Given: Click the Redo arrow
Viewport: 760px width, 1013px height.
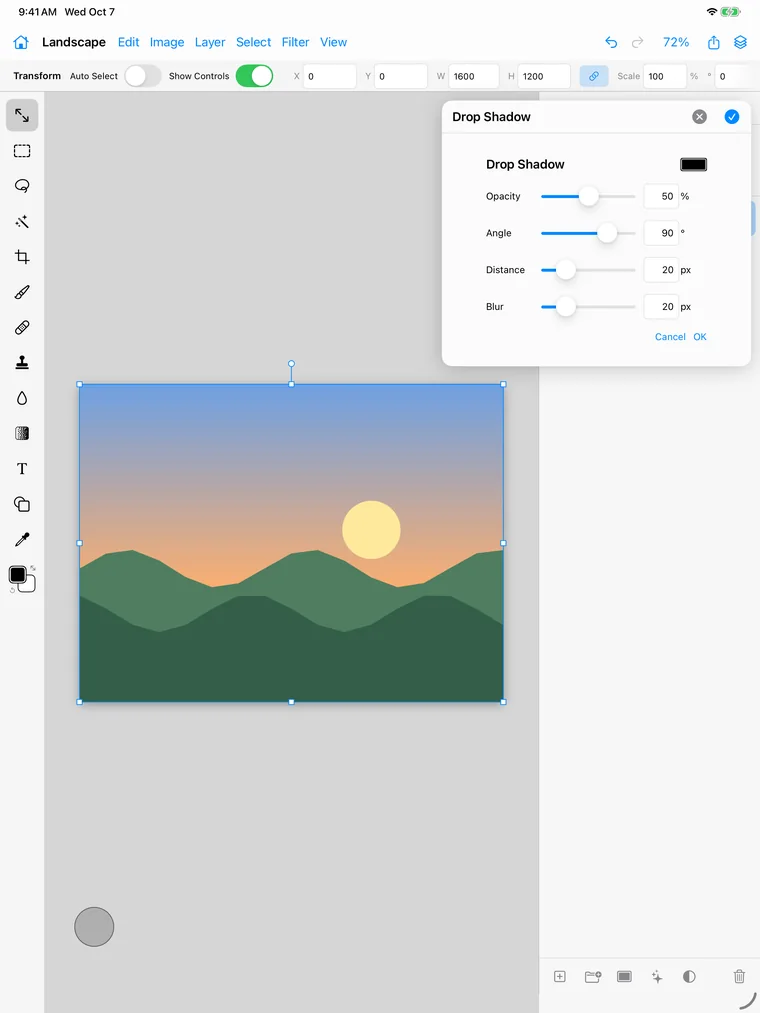Looking at the screenshot, I should (x=637, y=42).
